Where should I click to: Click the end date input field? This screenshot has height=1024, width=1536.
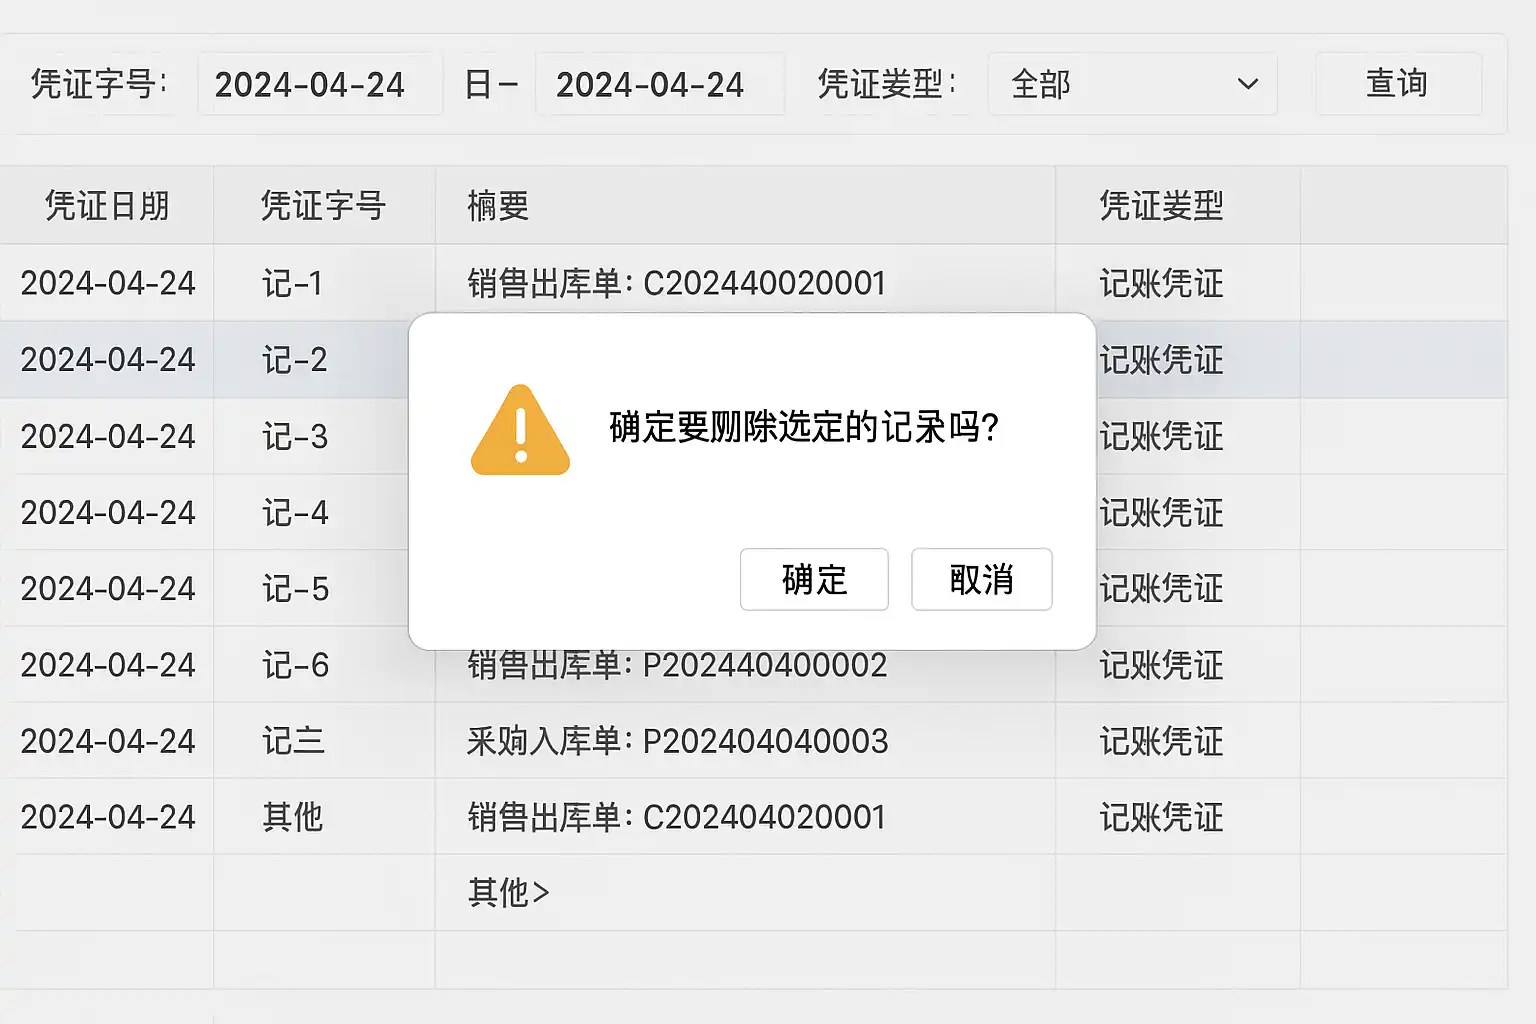[658, 84]
